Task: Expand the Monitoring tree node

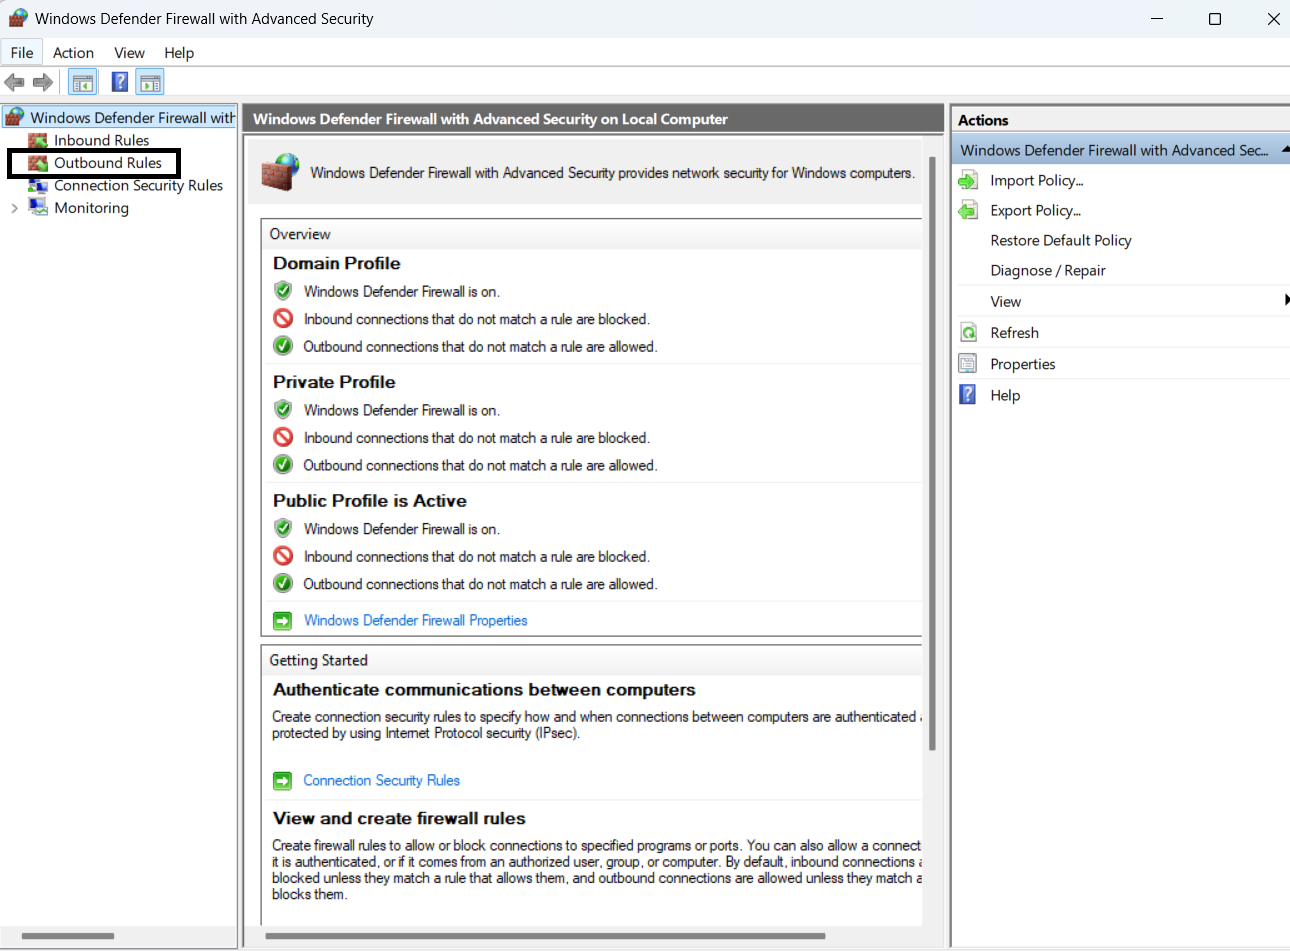Action: [x=14, y=208]
